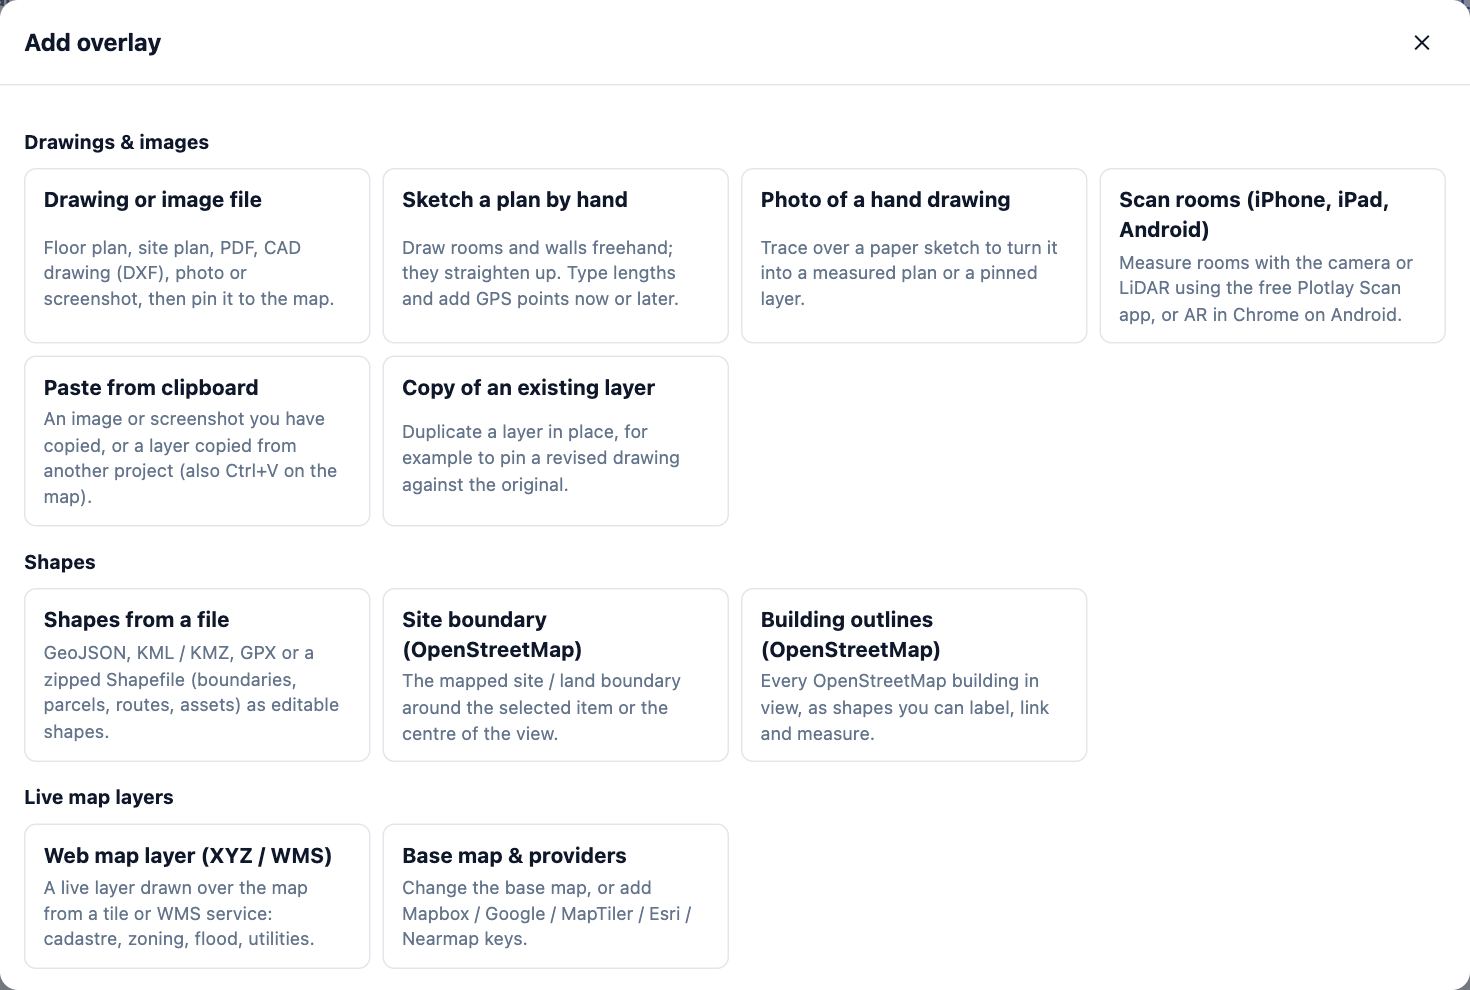Open Shapes from a file option

point(197,675)
